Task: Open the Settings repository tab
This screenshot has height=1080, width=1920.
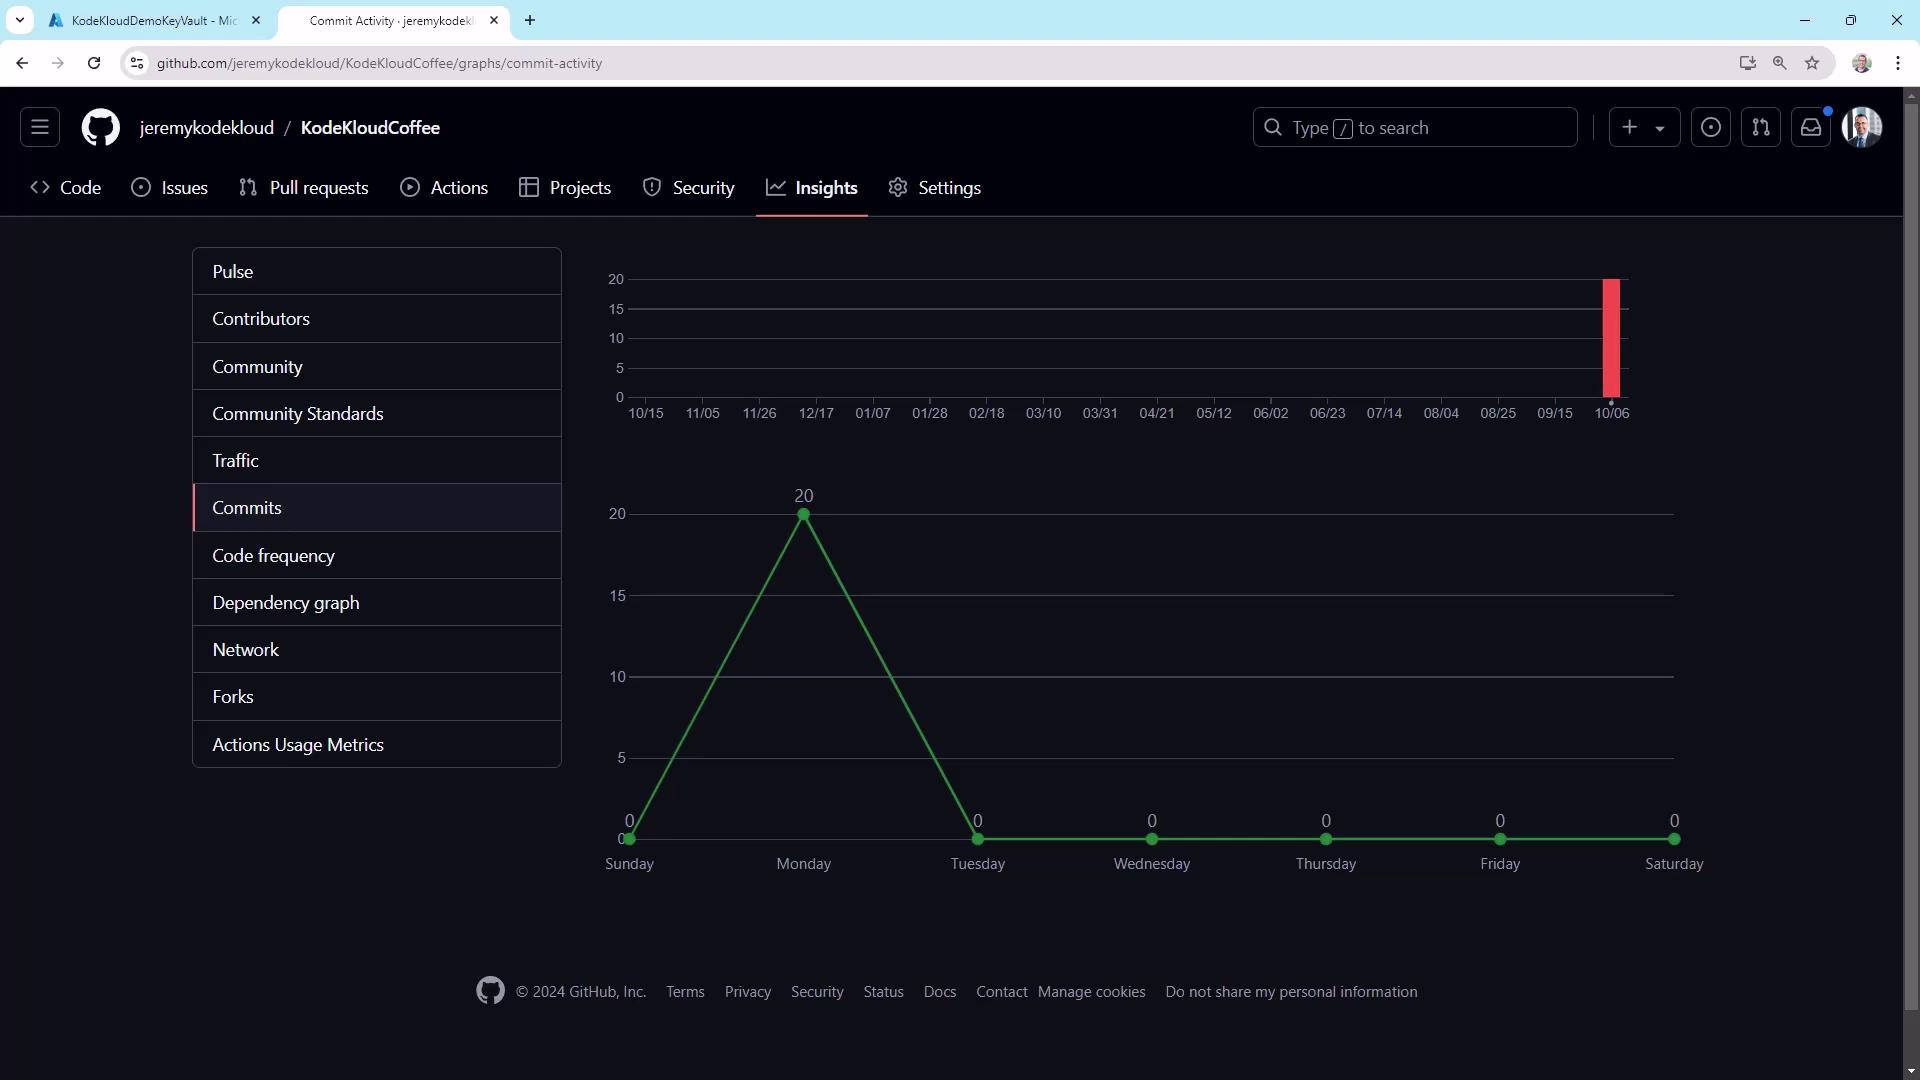Action: pos(934,188)
